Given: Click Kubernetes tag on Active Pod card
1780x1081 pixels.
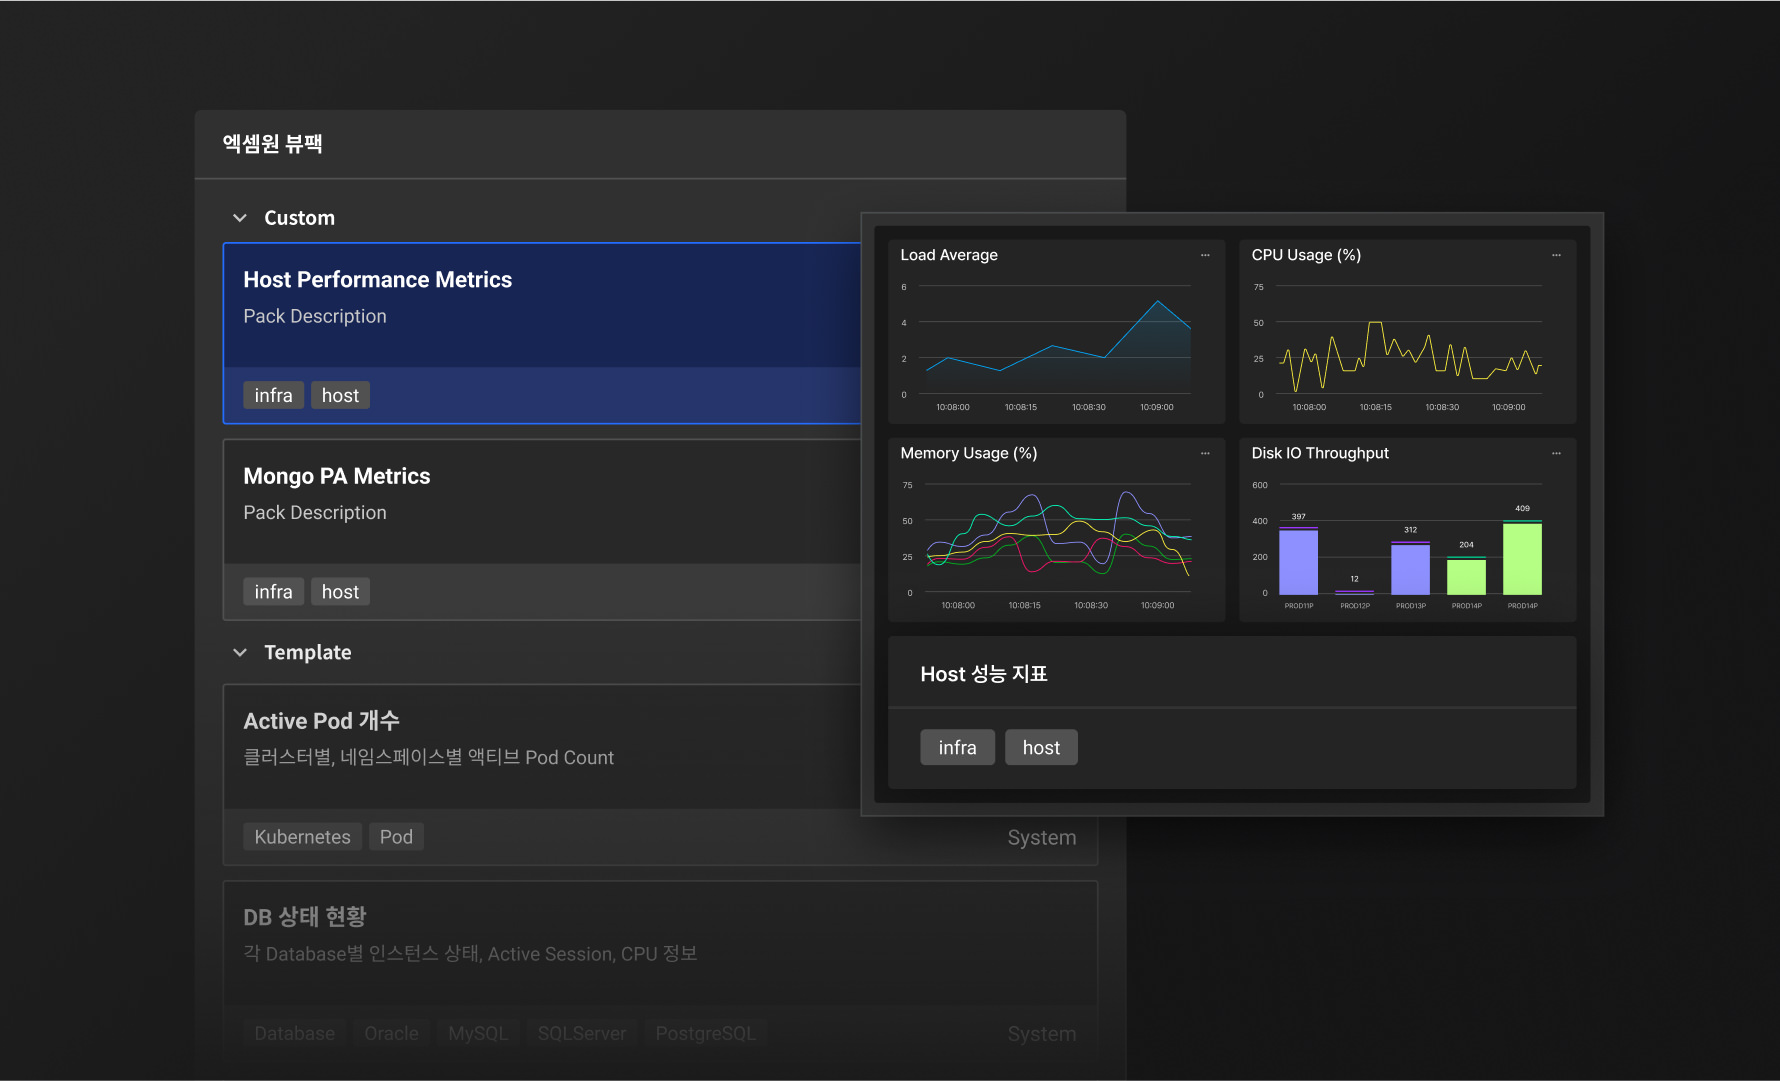Looking at the screenshot, I should coord(302,837).
